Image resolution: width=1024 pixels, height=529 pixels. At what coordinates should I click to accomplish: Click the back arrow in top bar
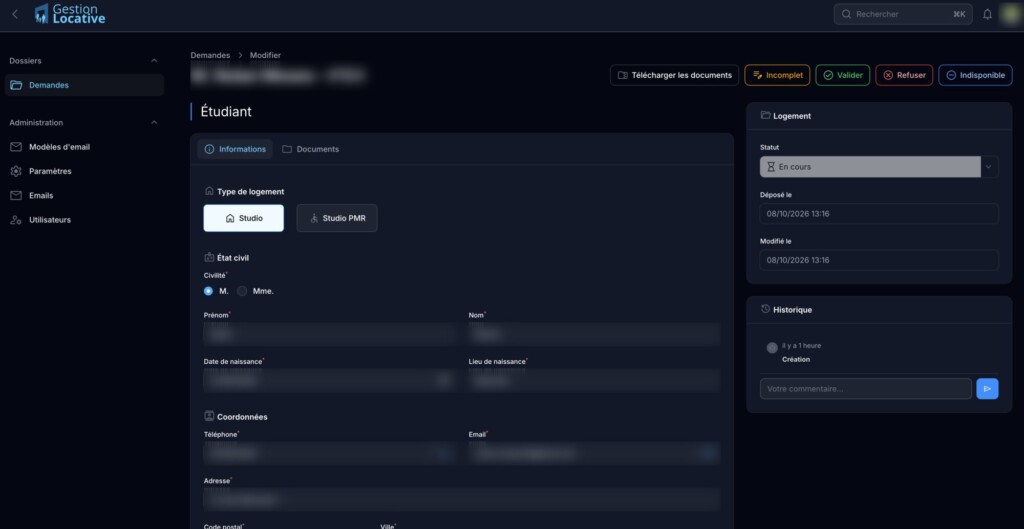15,14
